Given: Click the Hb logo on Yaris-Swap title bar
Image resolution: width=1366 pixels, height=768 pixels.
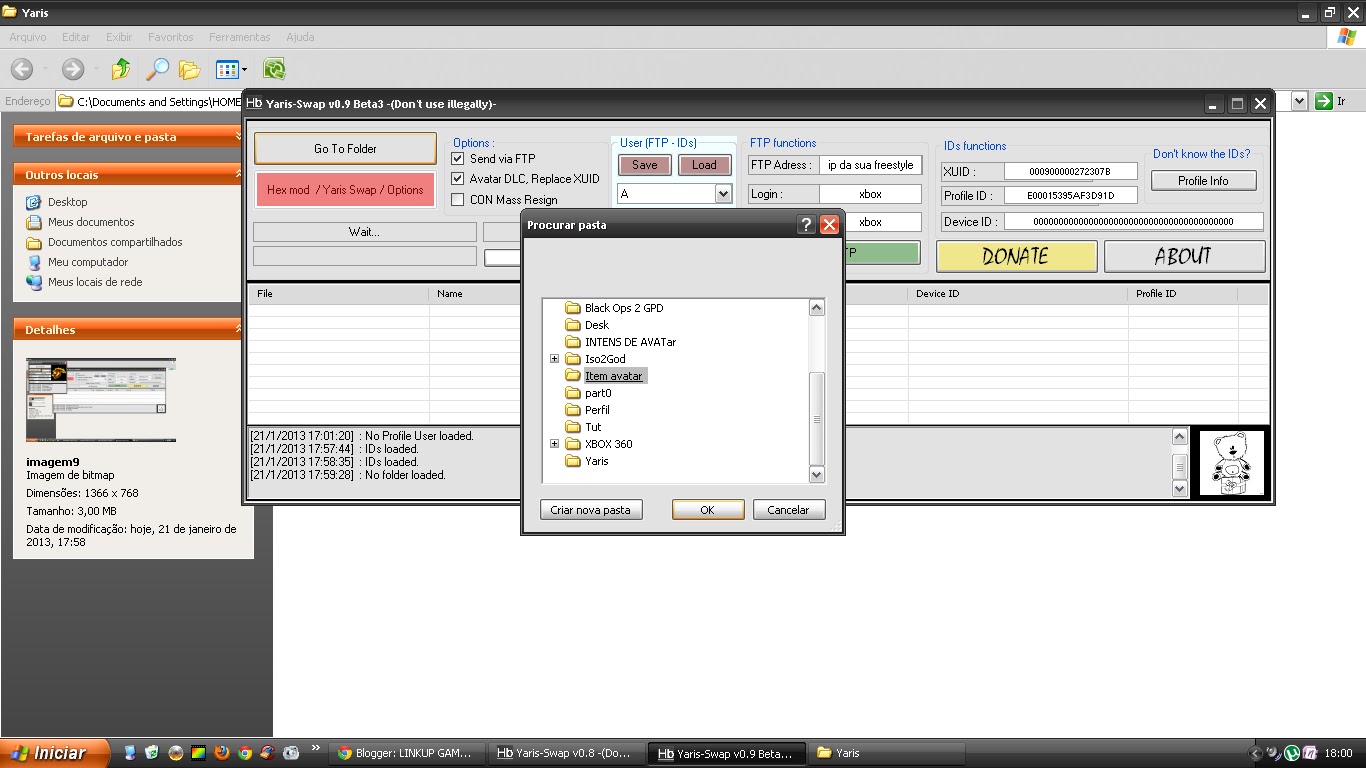Looking at the screenshot, I should 254,103.
